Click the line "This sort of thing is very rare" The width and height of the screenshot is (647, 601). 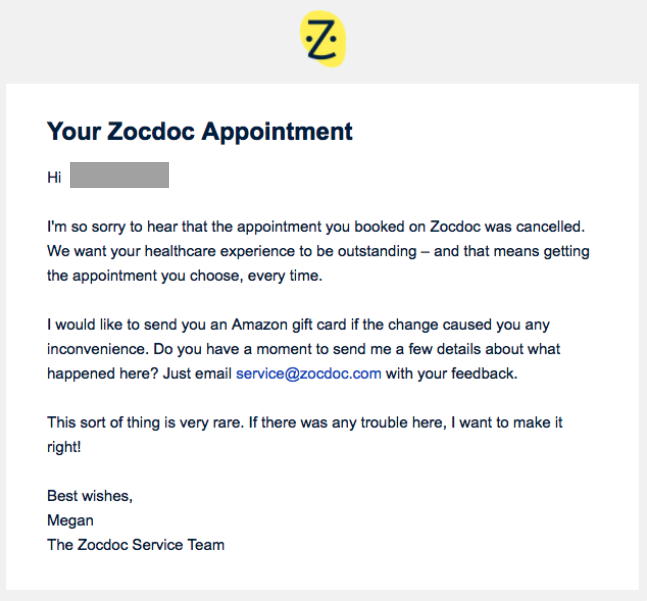(x=305, y=423)
